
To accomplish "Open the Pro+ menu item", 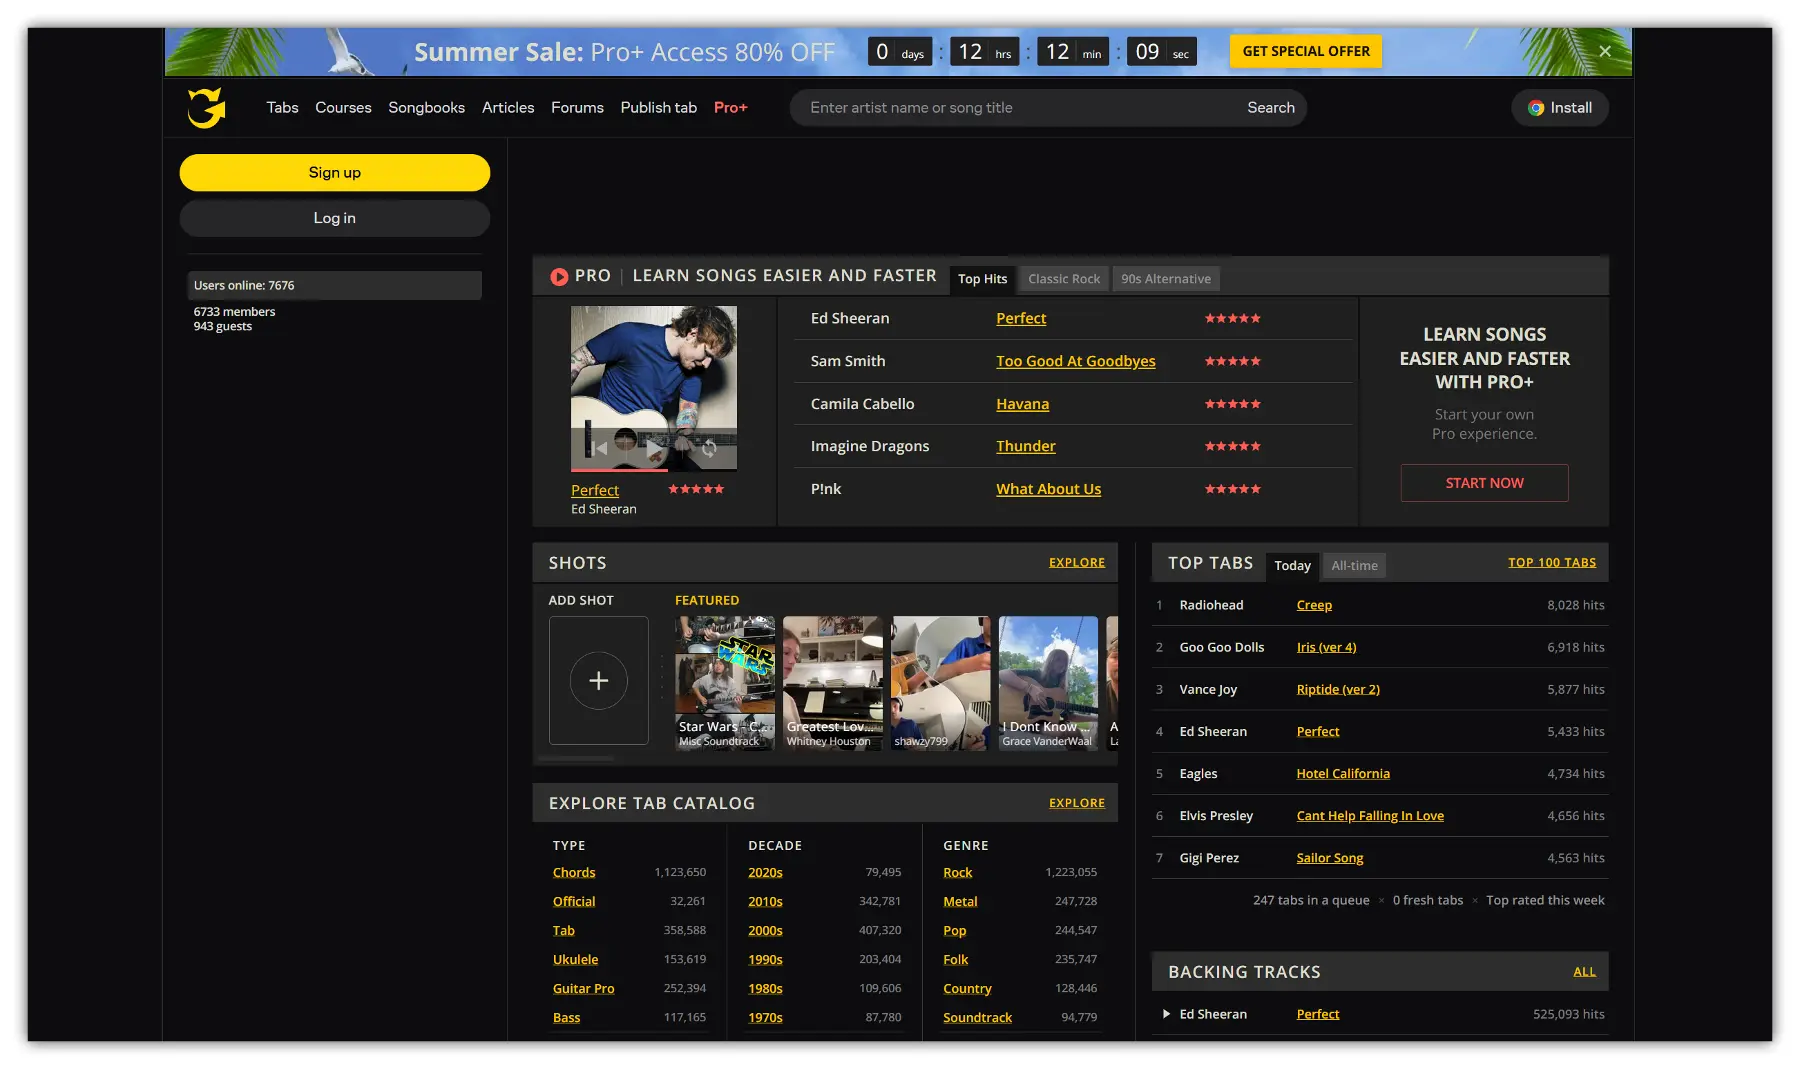I will click(x=730, y=107).
